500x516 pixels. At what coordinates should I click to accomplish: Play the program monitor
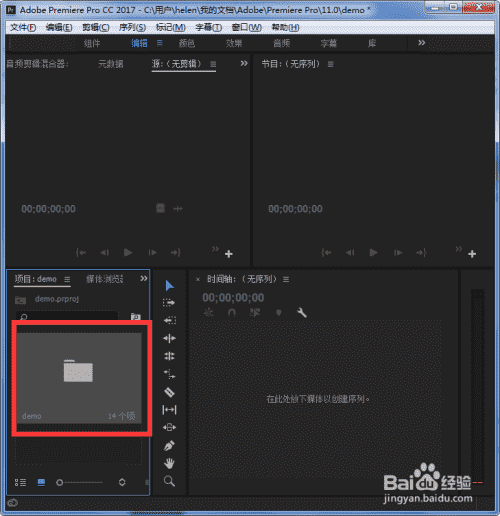[374, 253]
